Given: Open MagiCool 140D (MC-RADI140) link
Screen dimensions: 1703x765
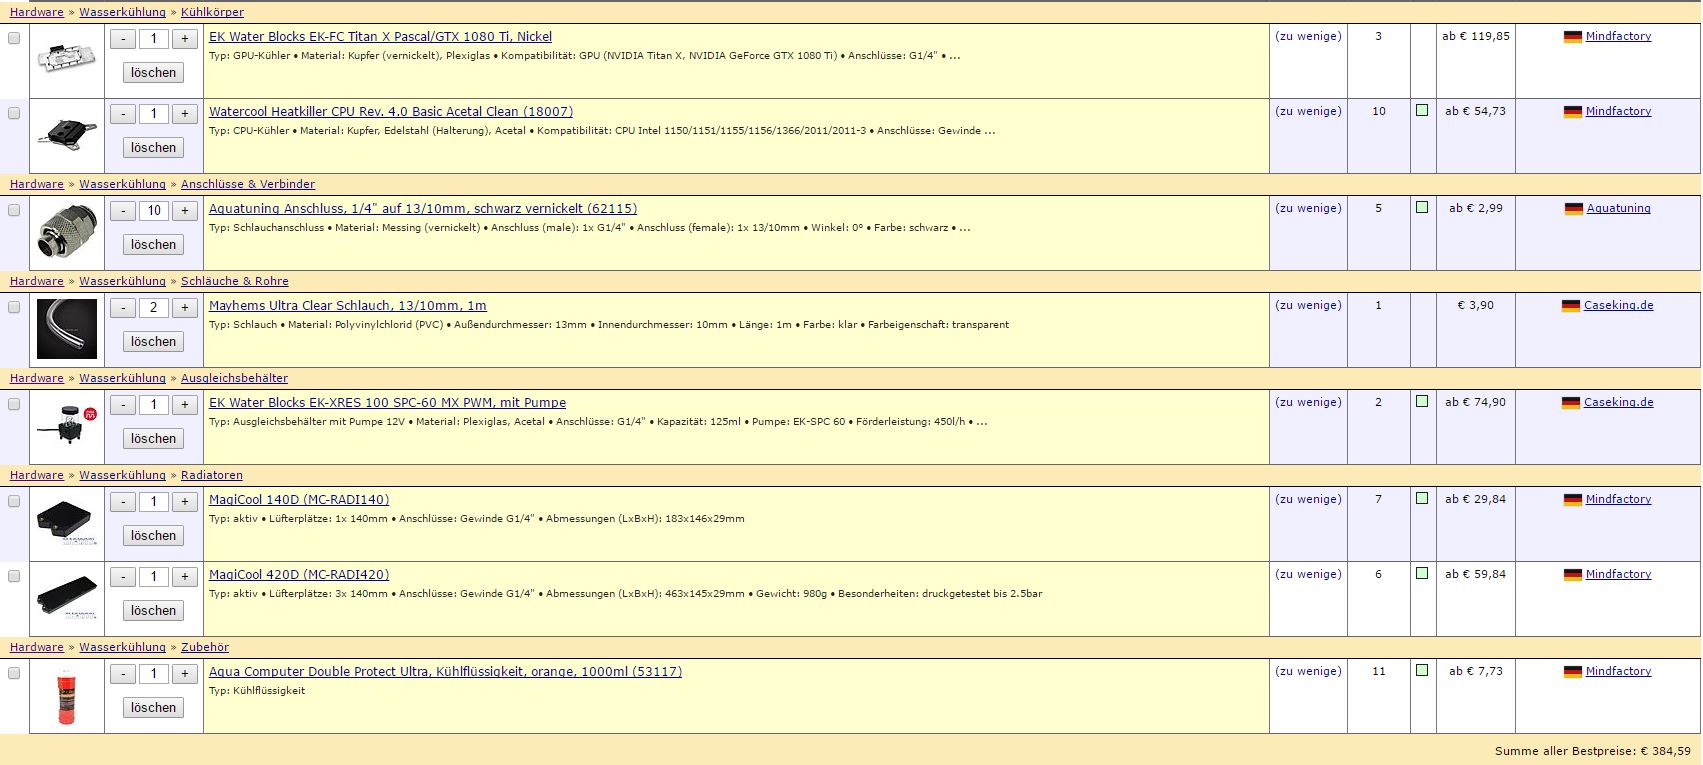Looking at the screenshot, I should coord(299,500).
